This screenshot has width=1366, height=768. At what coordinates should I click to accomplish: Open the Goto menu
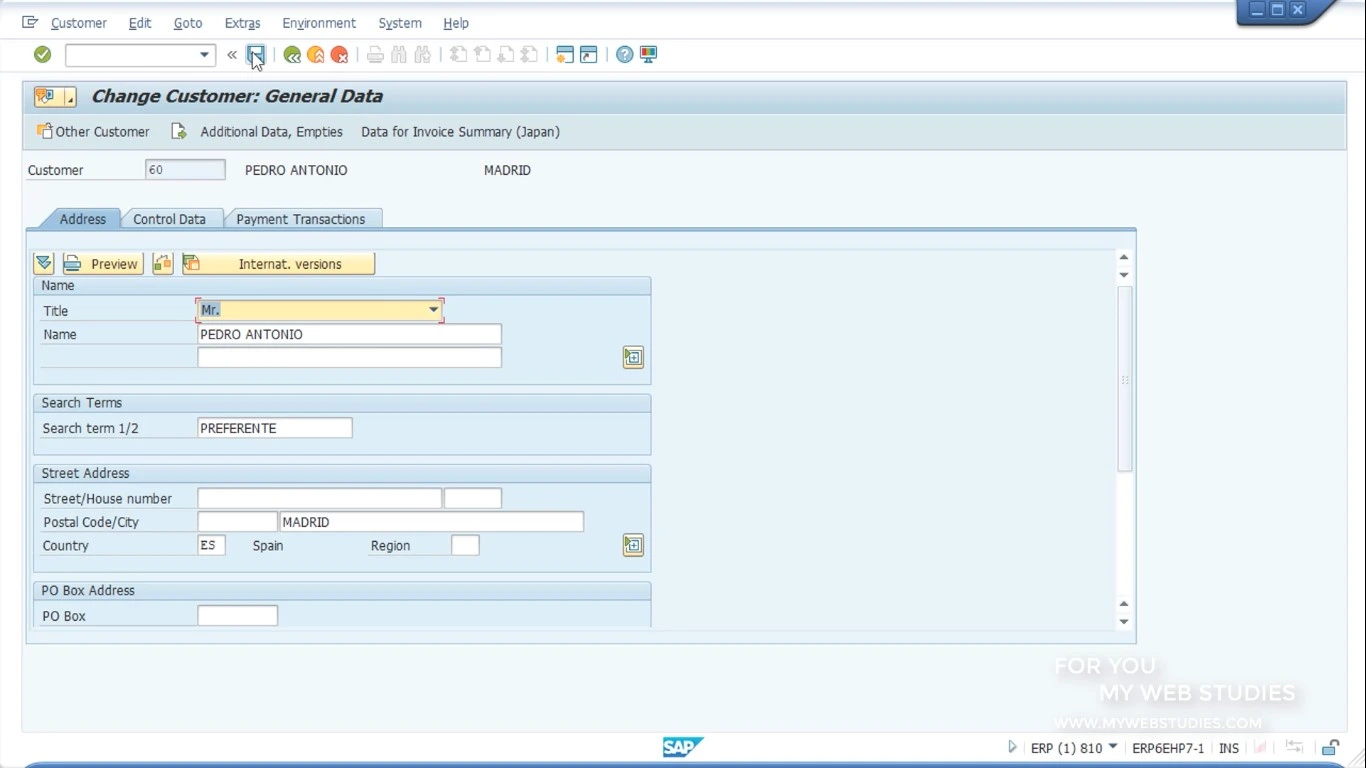(x=188, y=23)
